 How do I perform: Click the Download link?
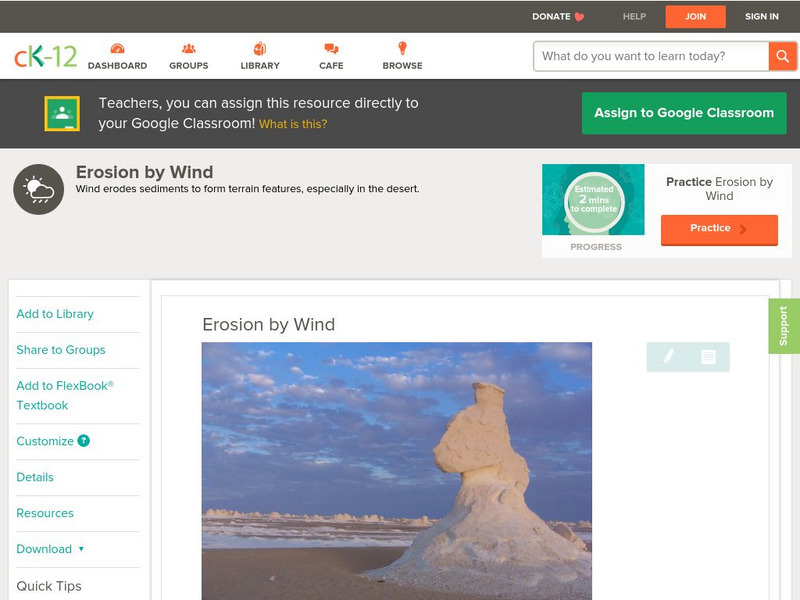point(44,549)
